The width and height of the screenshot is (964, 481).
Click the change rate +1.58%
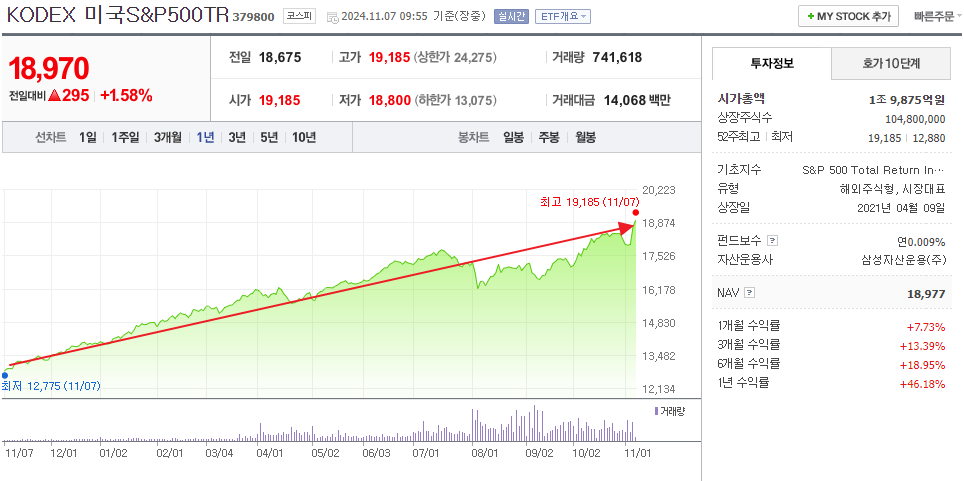click(x=126, y=95)
